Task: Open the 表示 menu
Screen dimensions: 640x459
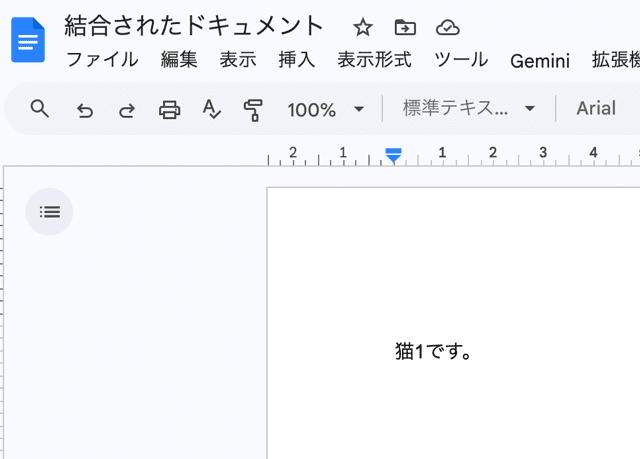Action: 238,60
